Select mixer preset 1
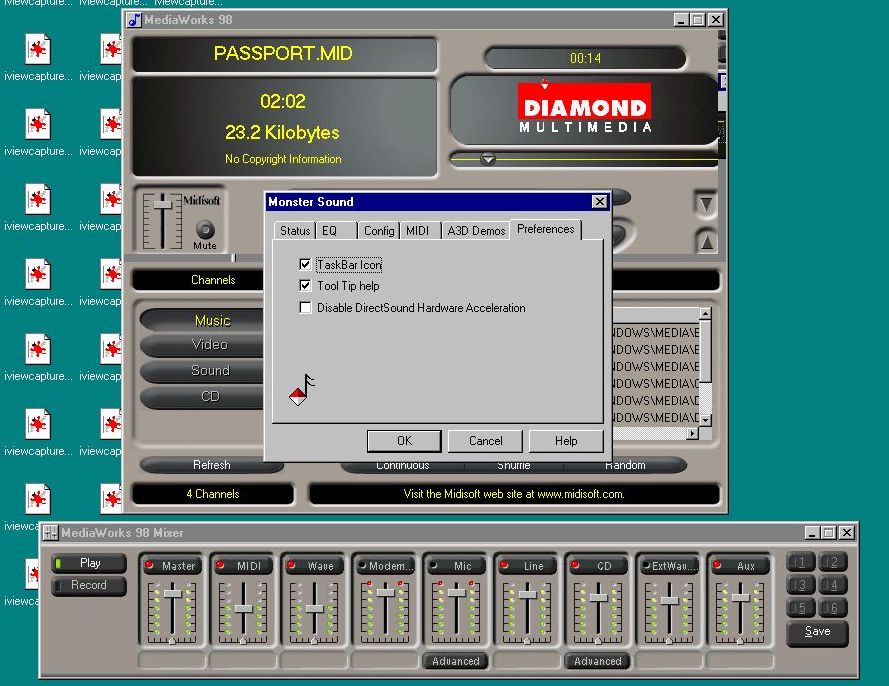889x686 pixels. (x=801, y=562)
